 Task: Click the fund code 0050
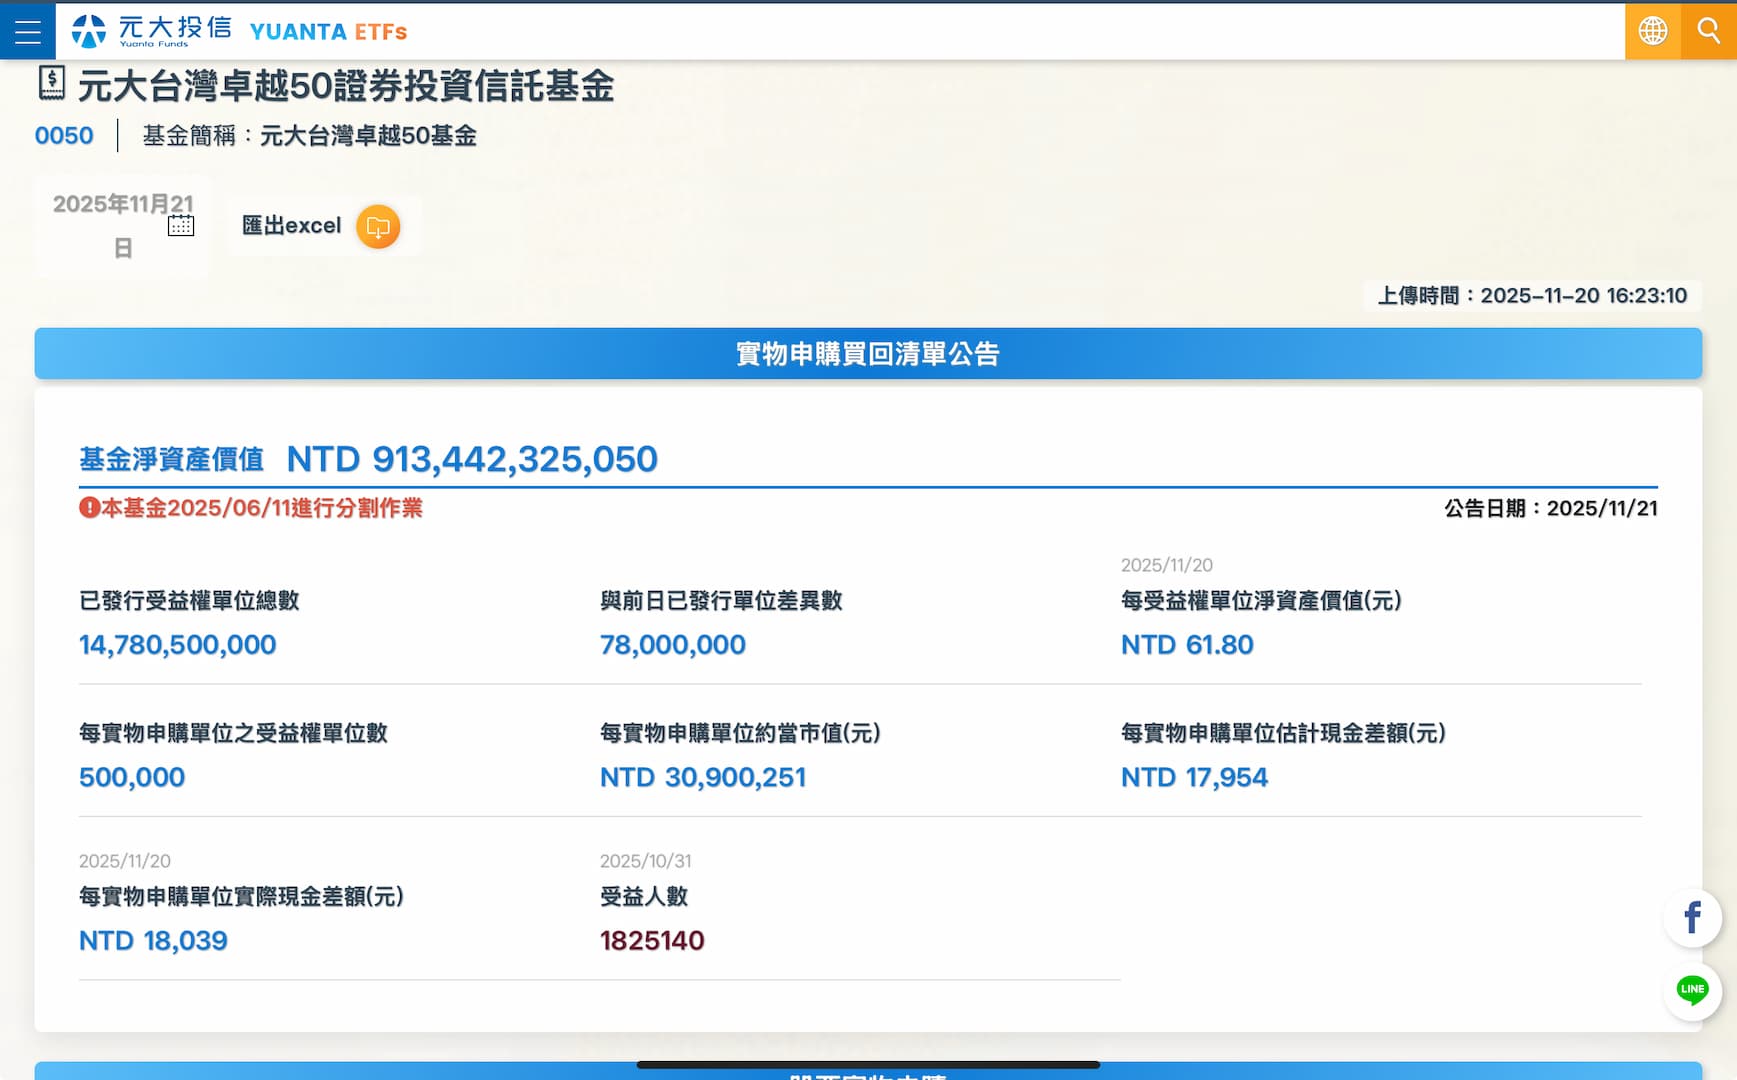(x=64, y=136)
